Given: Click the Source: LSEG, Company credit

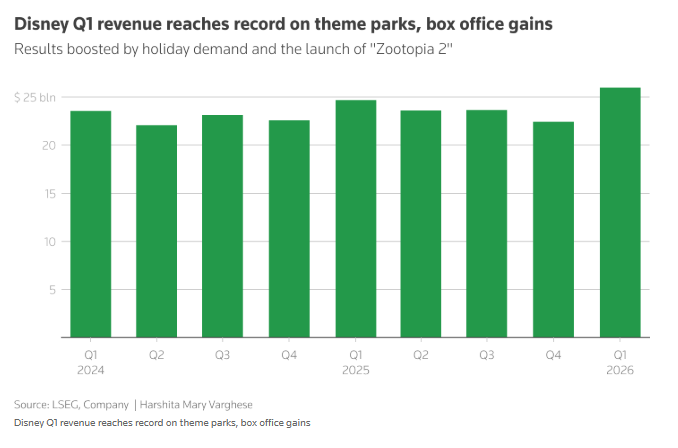Looking at the screenshot, I should (71, 405).
